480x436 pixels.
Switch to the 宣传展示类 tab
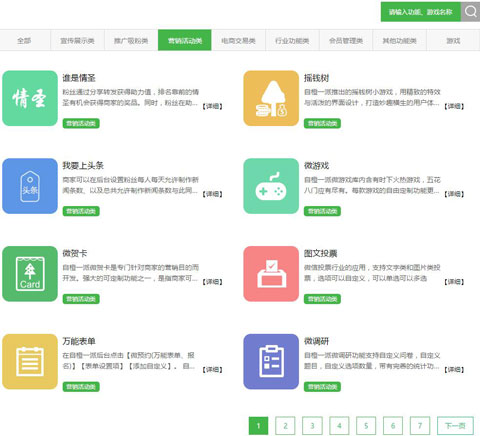coord(77,40)
